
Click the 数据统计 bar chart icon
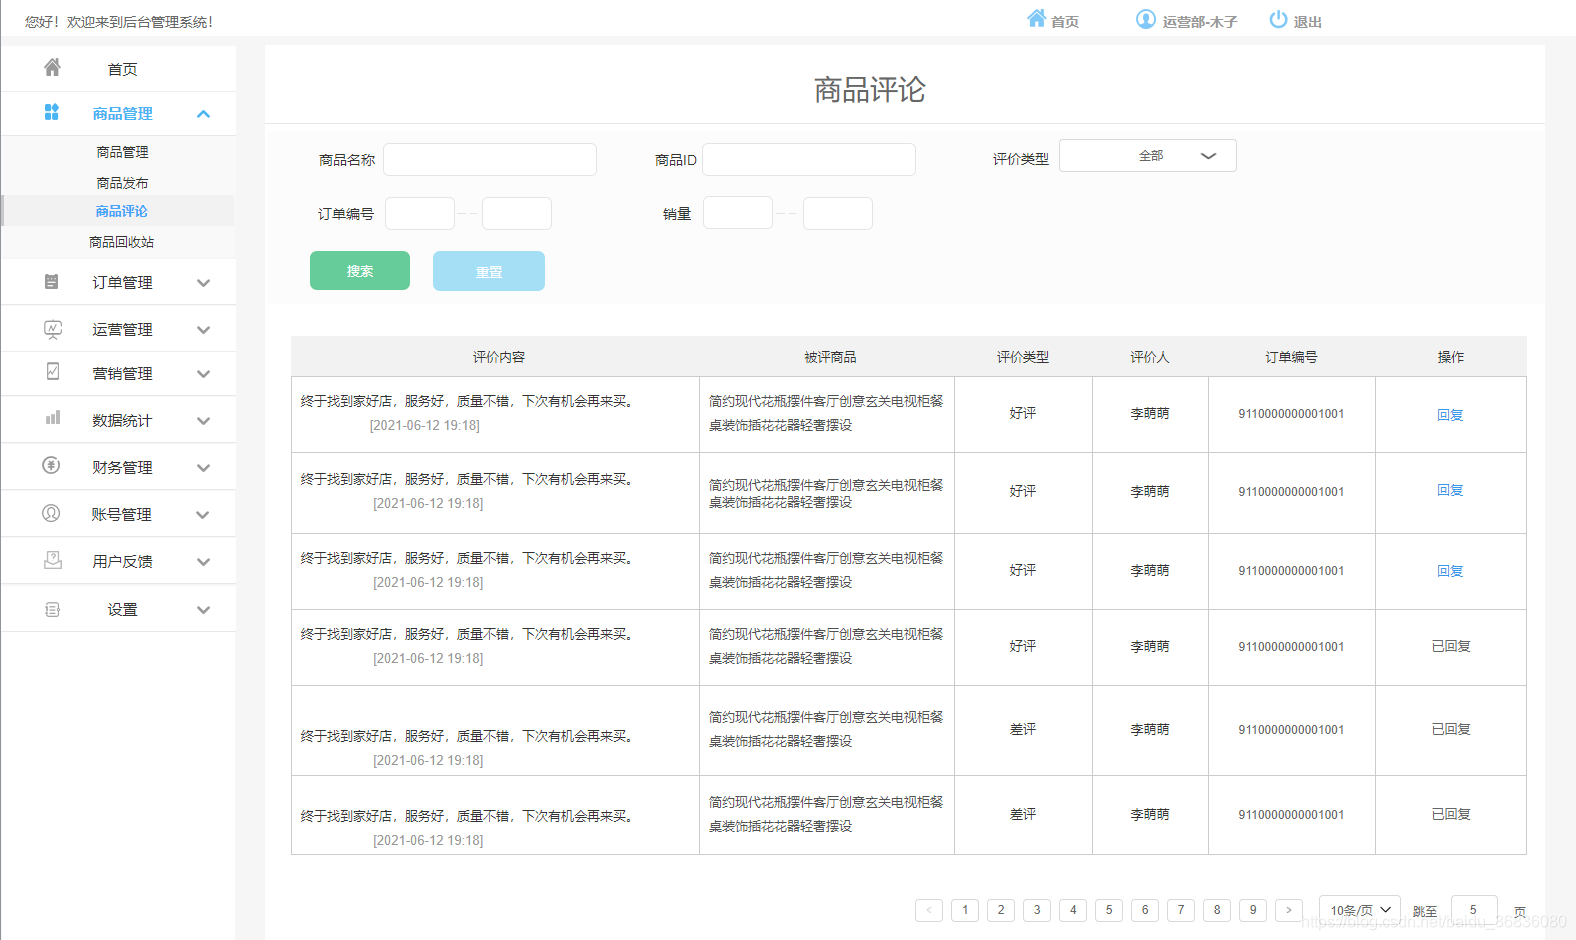click(x=53, y=418)
